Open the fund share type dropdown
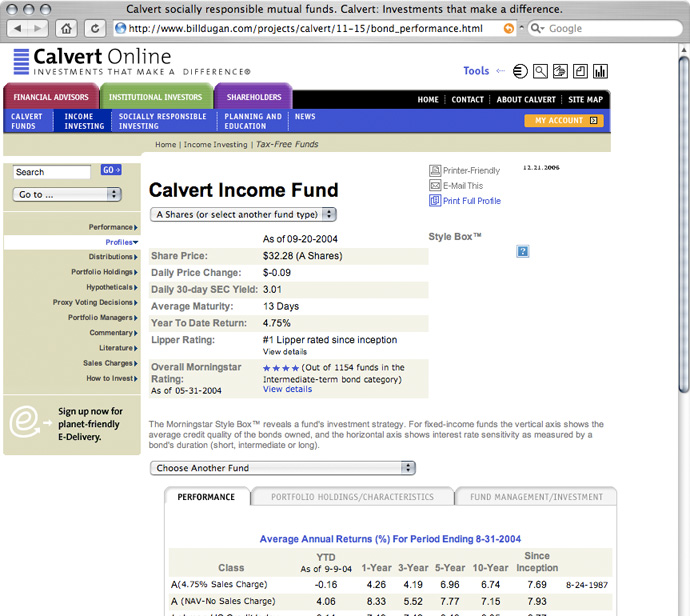Image resolution: width=690 pixels, height=616 pixels. (243, 215)
